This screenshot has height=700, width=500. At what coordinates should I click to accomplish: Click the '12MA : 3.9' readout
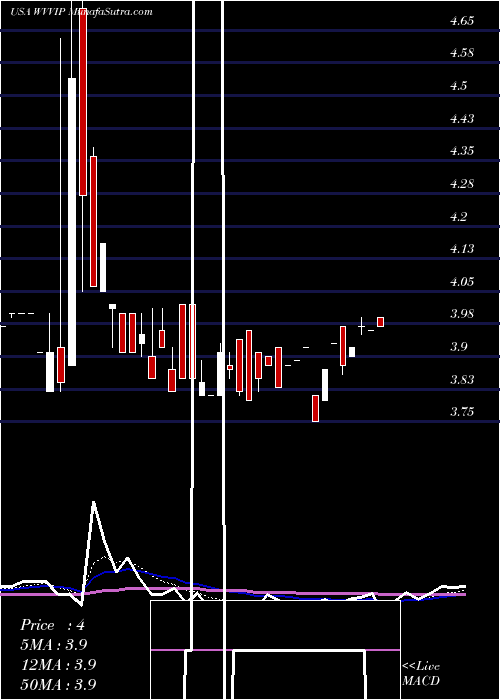(58, 665)
